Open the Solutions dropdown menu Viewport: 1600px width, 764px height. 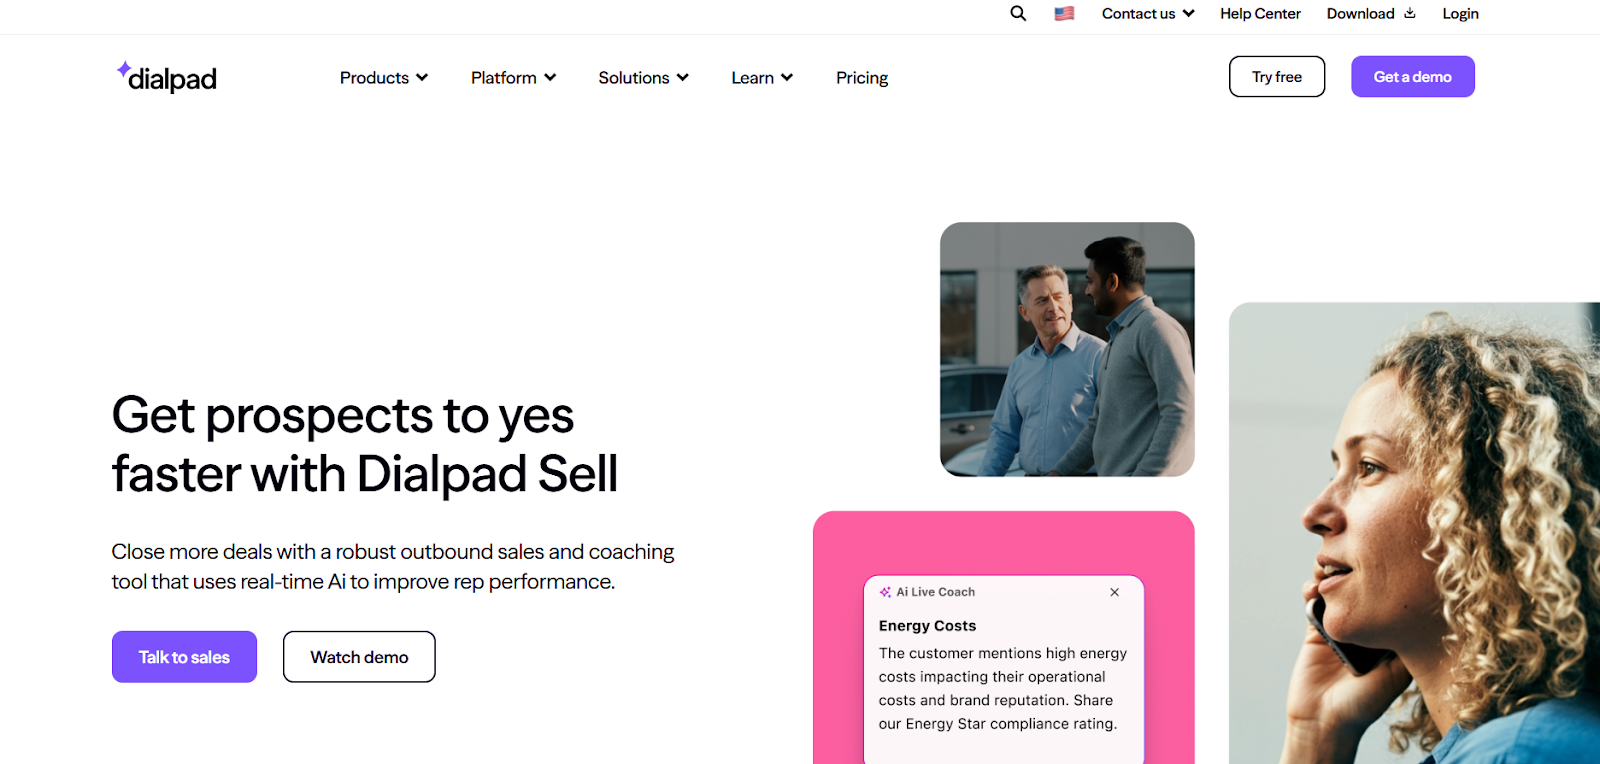click(643, 78)
